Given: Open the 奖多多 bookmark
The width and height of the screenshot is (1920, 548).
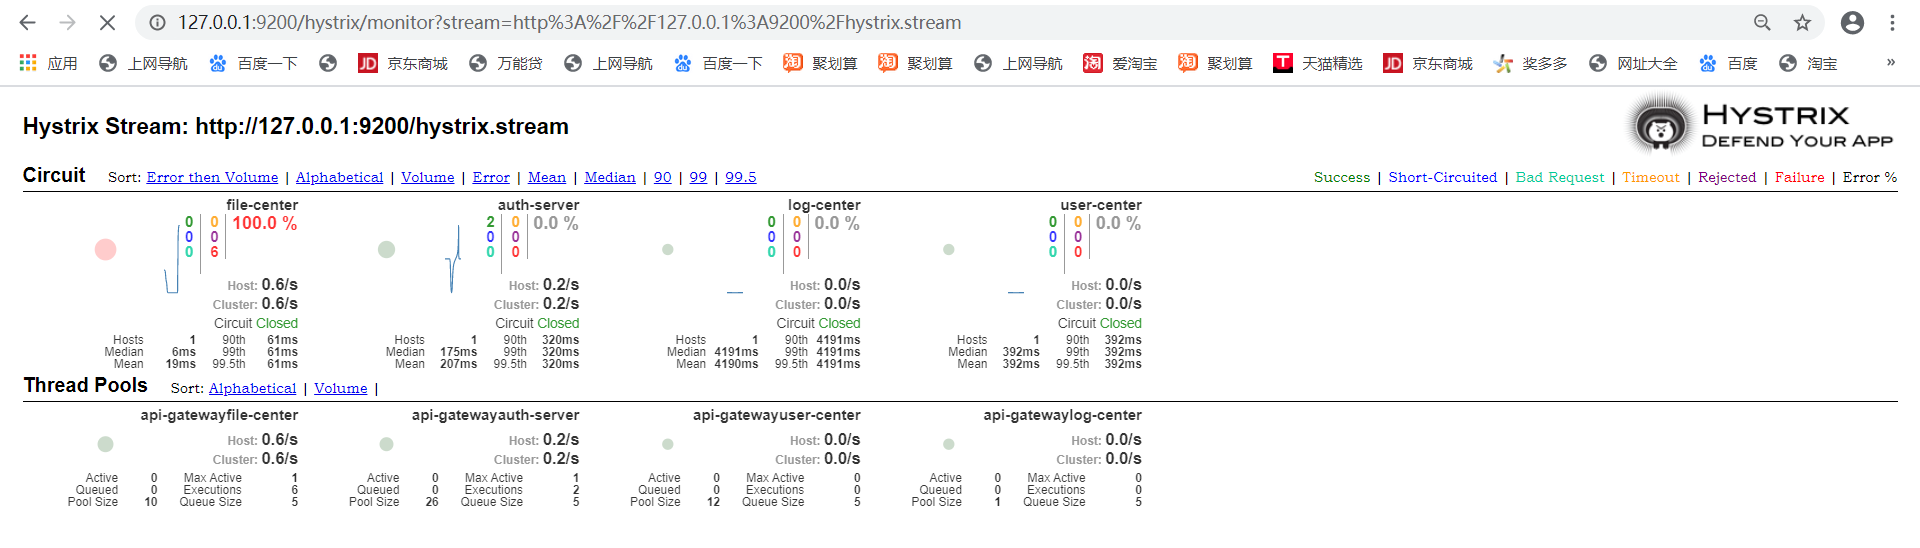Looking at the screenshot, I should (1530, 63).
